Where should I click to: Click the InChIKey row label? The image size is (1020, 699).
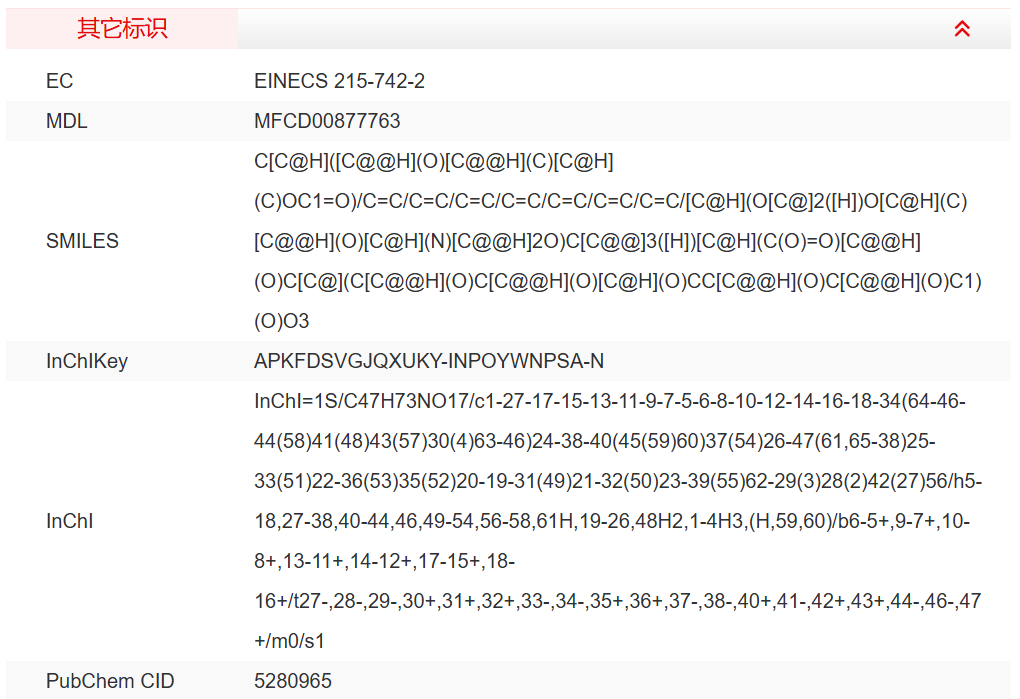coord(87,361)
